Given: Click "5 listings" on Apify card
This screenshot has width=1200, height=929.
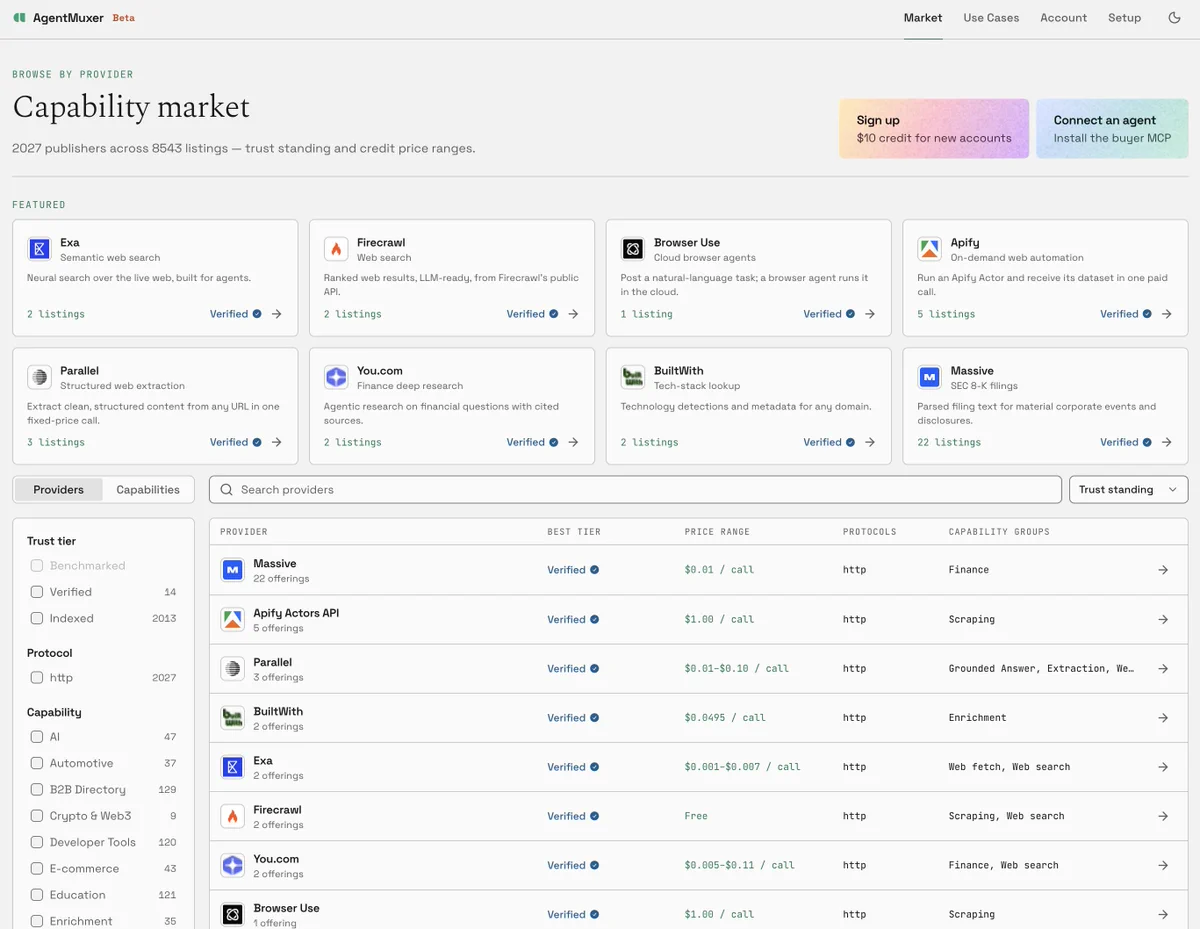Looking at the screenshot, I should pyautogui.click(x=946, y=314).
